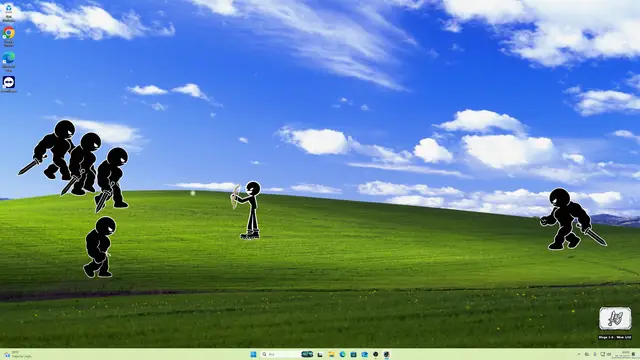The image size is (640, 360).
Task: Click the lone swordsman enemy on the right
Action: 572,219
